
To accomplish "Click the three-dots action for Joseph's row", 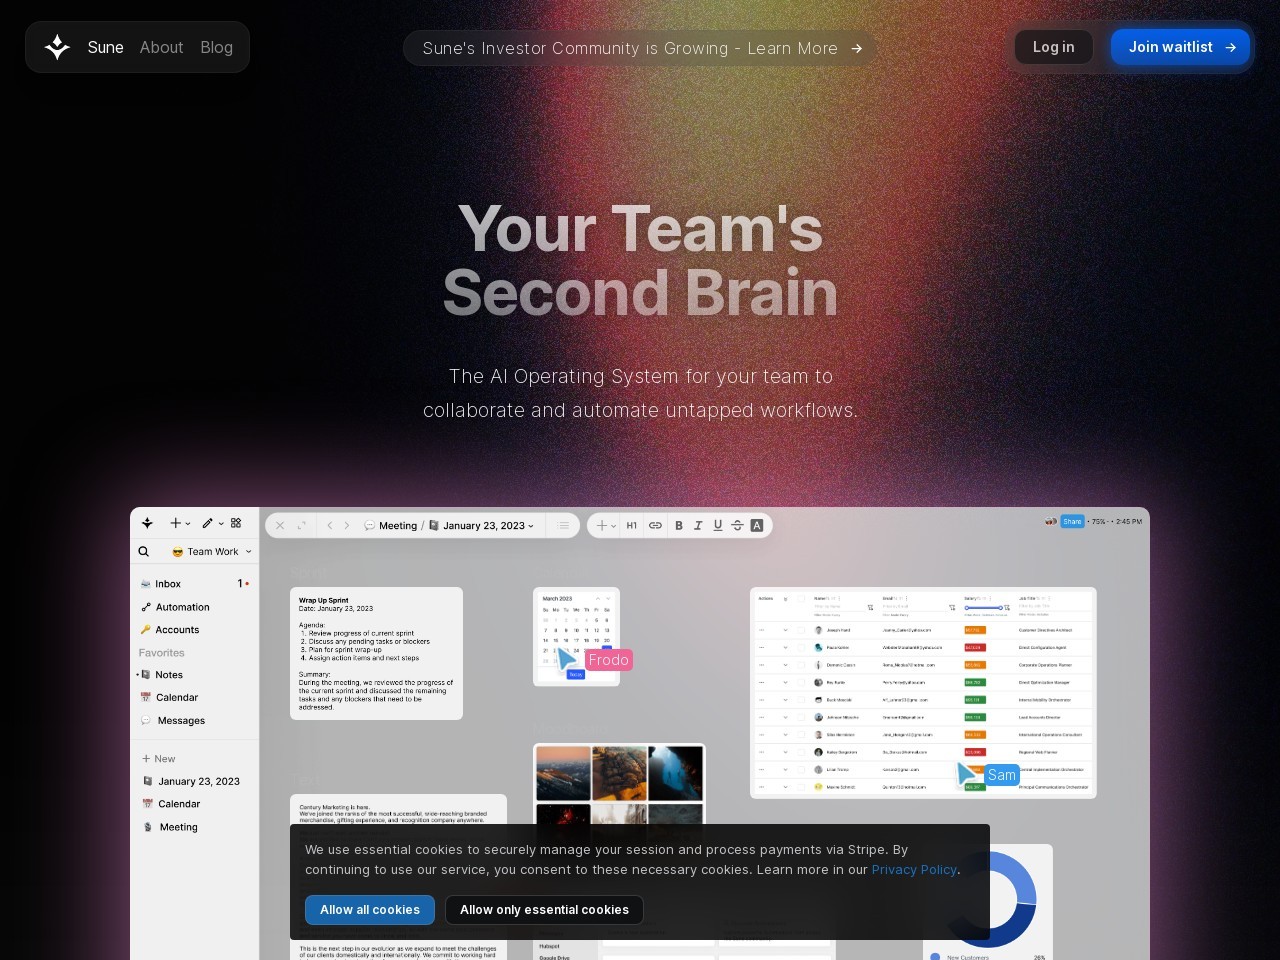I will [x=762, y=630].
